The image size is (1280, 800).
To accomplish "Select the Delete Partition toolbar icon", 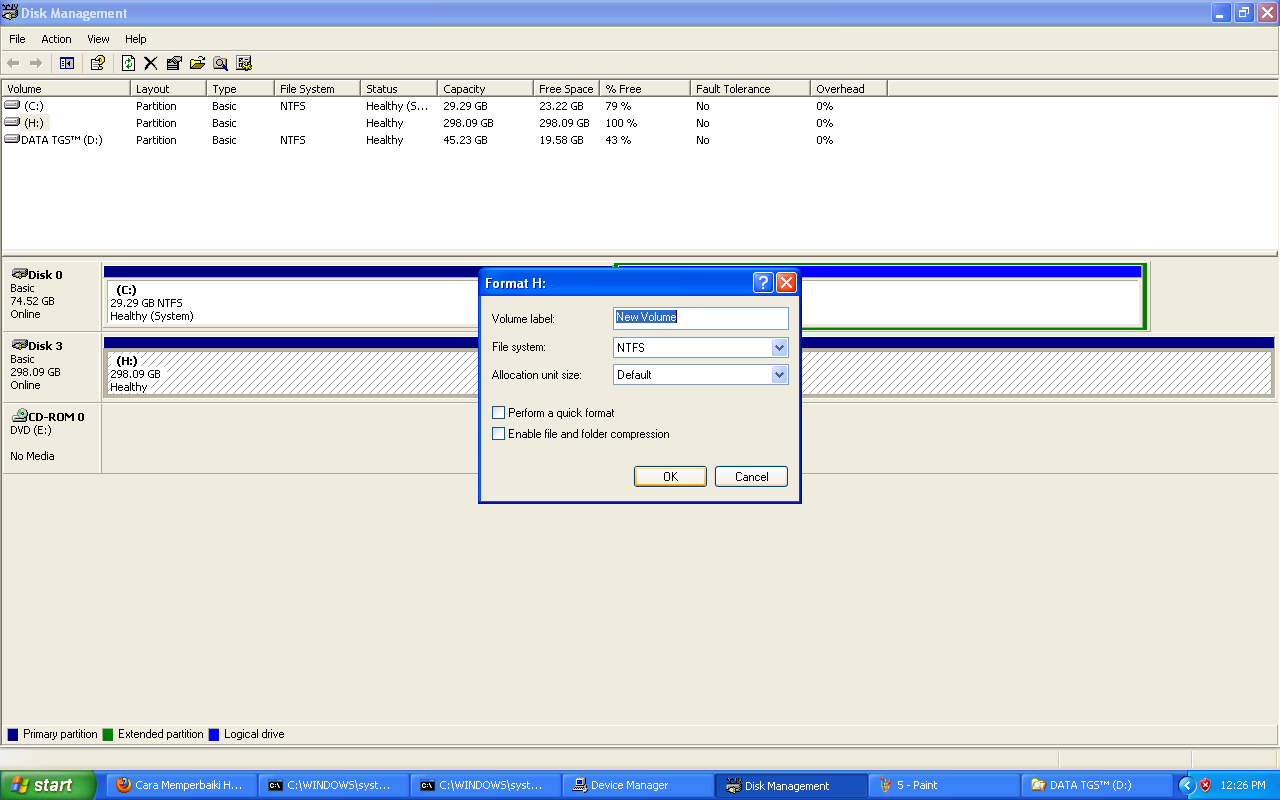I will coord(150,62).
